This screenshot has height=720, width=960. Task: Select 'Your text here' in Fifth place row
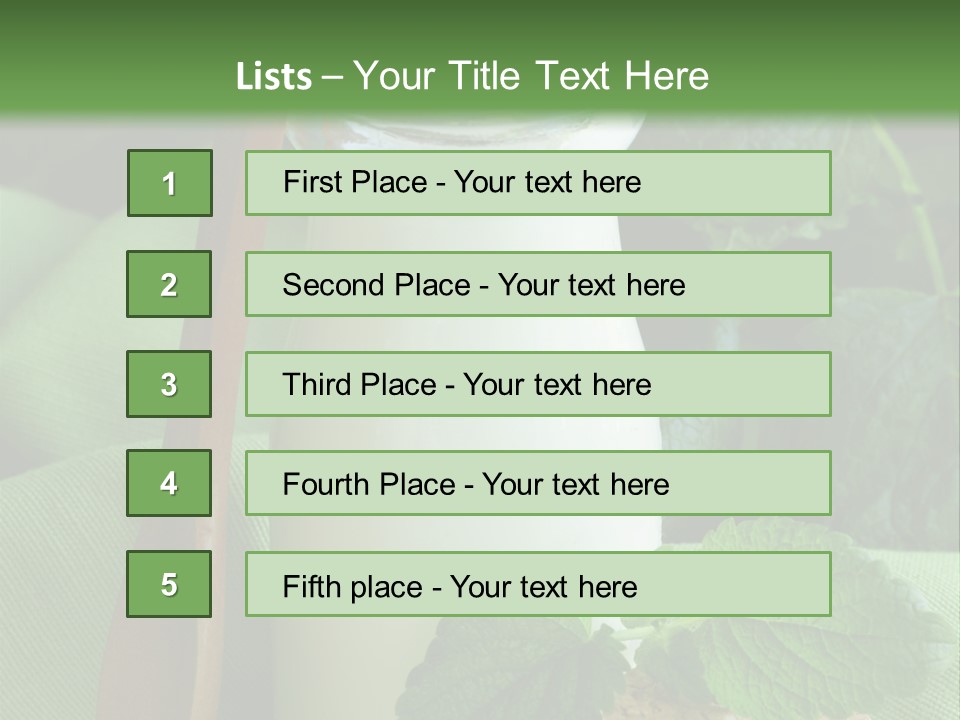pyautogui.click(x=544, y=587)
